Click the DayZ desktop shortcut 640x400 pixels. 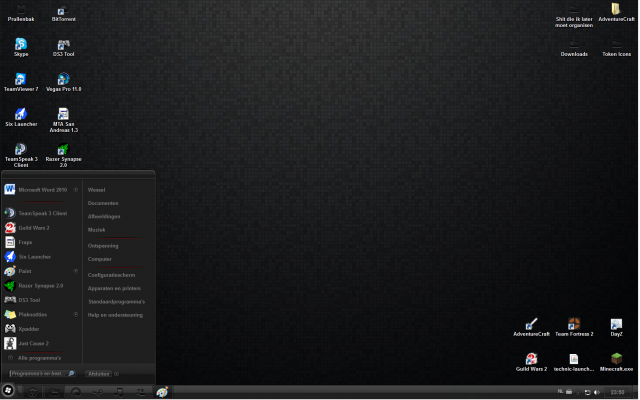tap(616, 325)
